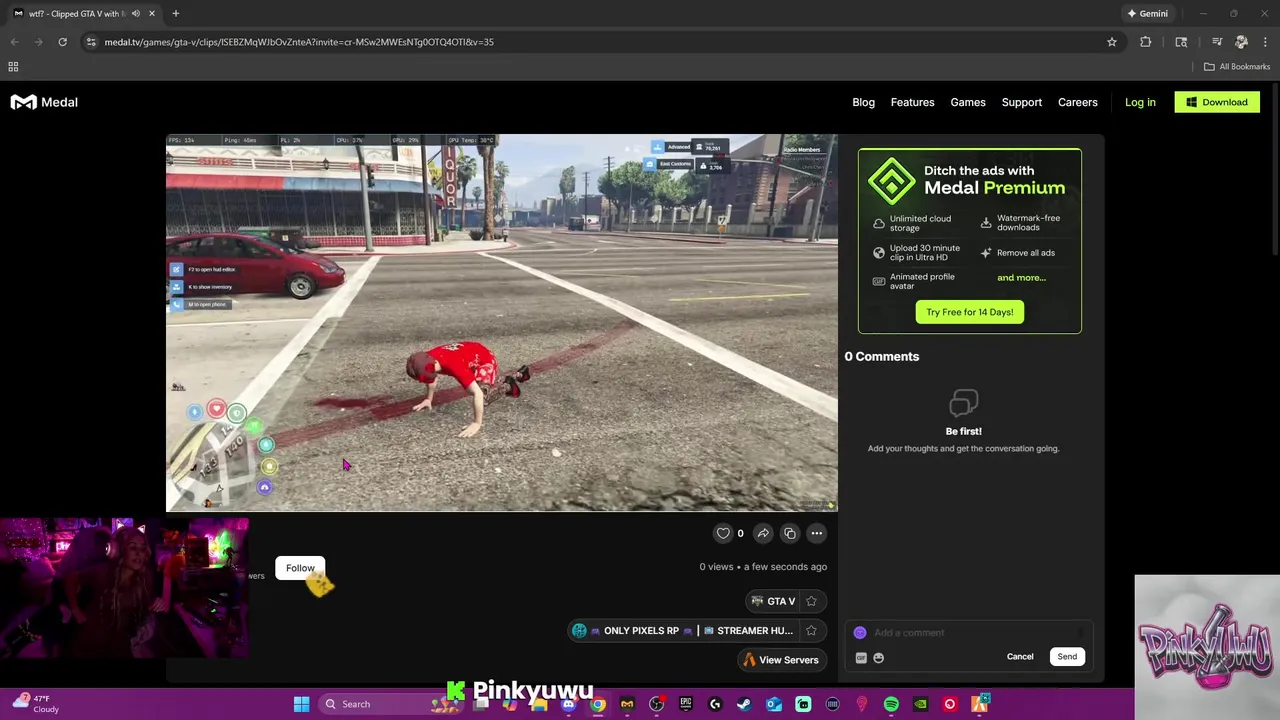Bookmark this page with the star icon
Screen dimensions: 1280x720
(1111, 42)
